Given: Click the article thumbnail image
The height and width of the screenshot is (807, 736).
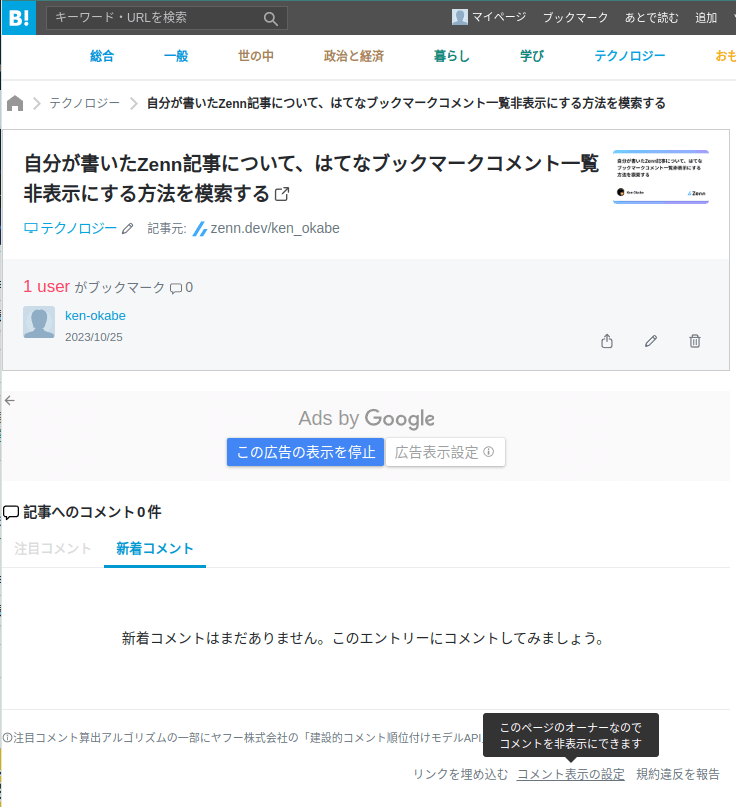Looking at the screenshot, I should pyautogui.click(x=661, y=177).
